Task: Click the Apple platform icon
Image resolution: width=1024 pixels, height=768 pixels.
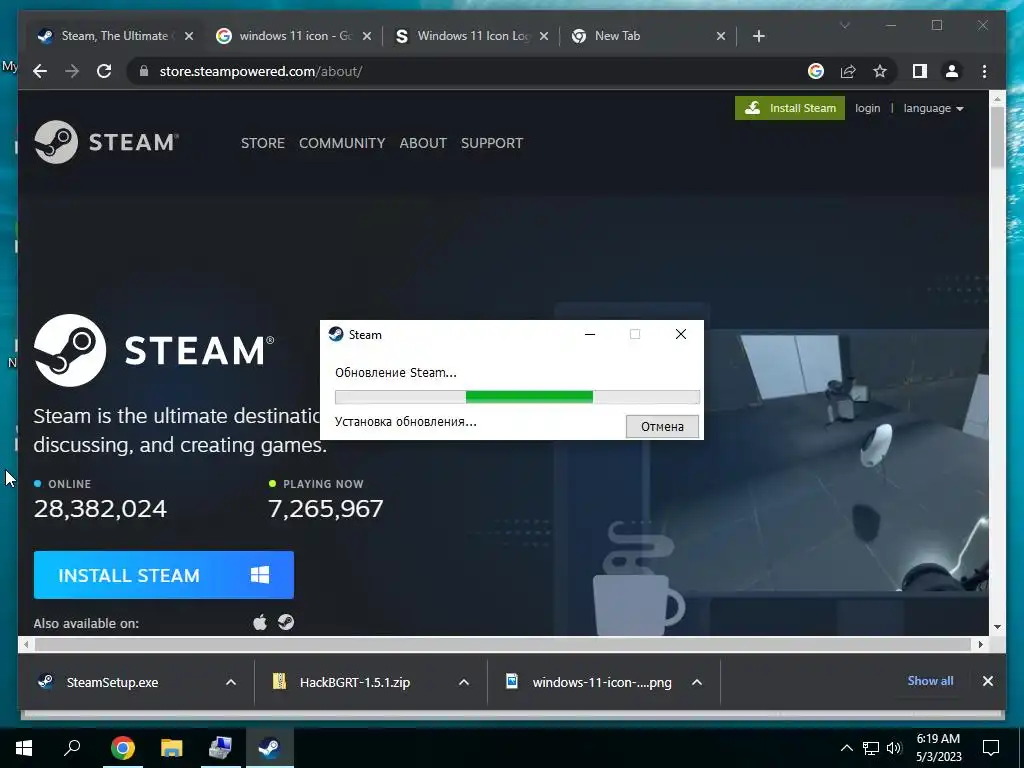Action: [x=260, y=622]
